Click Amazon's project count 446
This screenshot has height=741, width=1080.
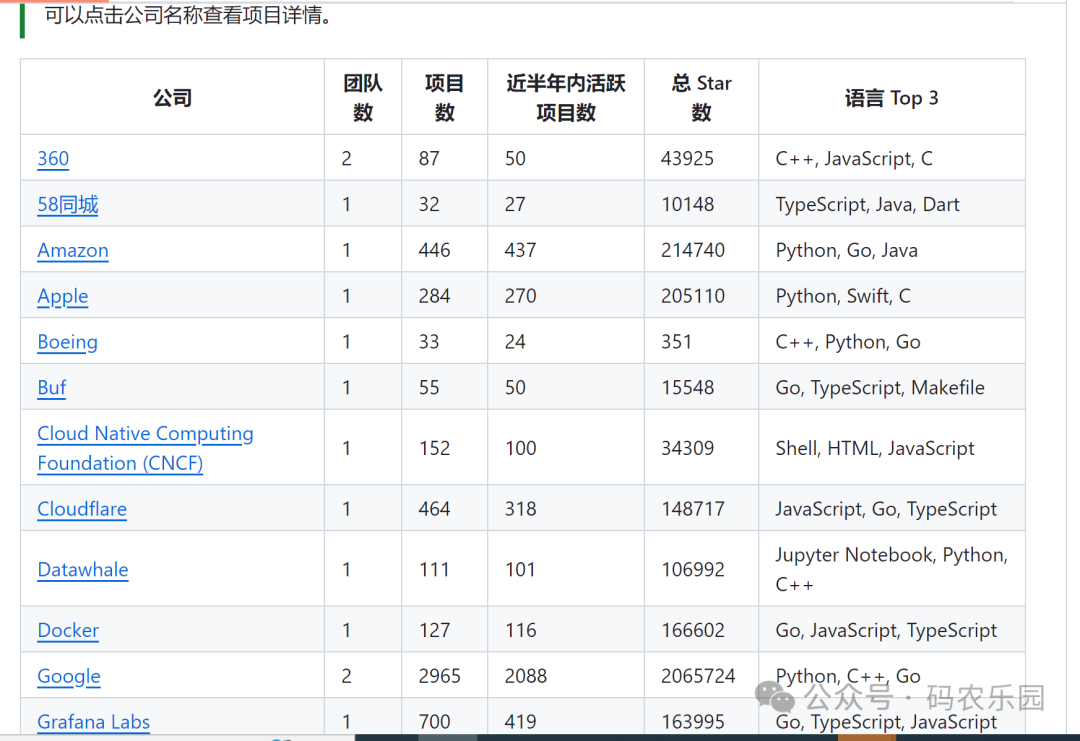[435, 250]
